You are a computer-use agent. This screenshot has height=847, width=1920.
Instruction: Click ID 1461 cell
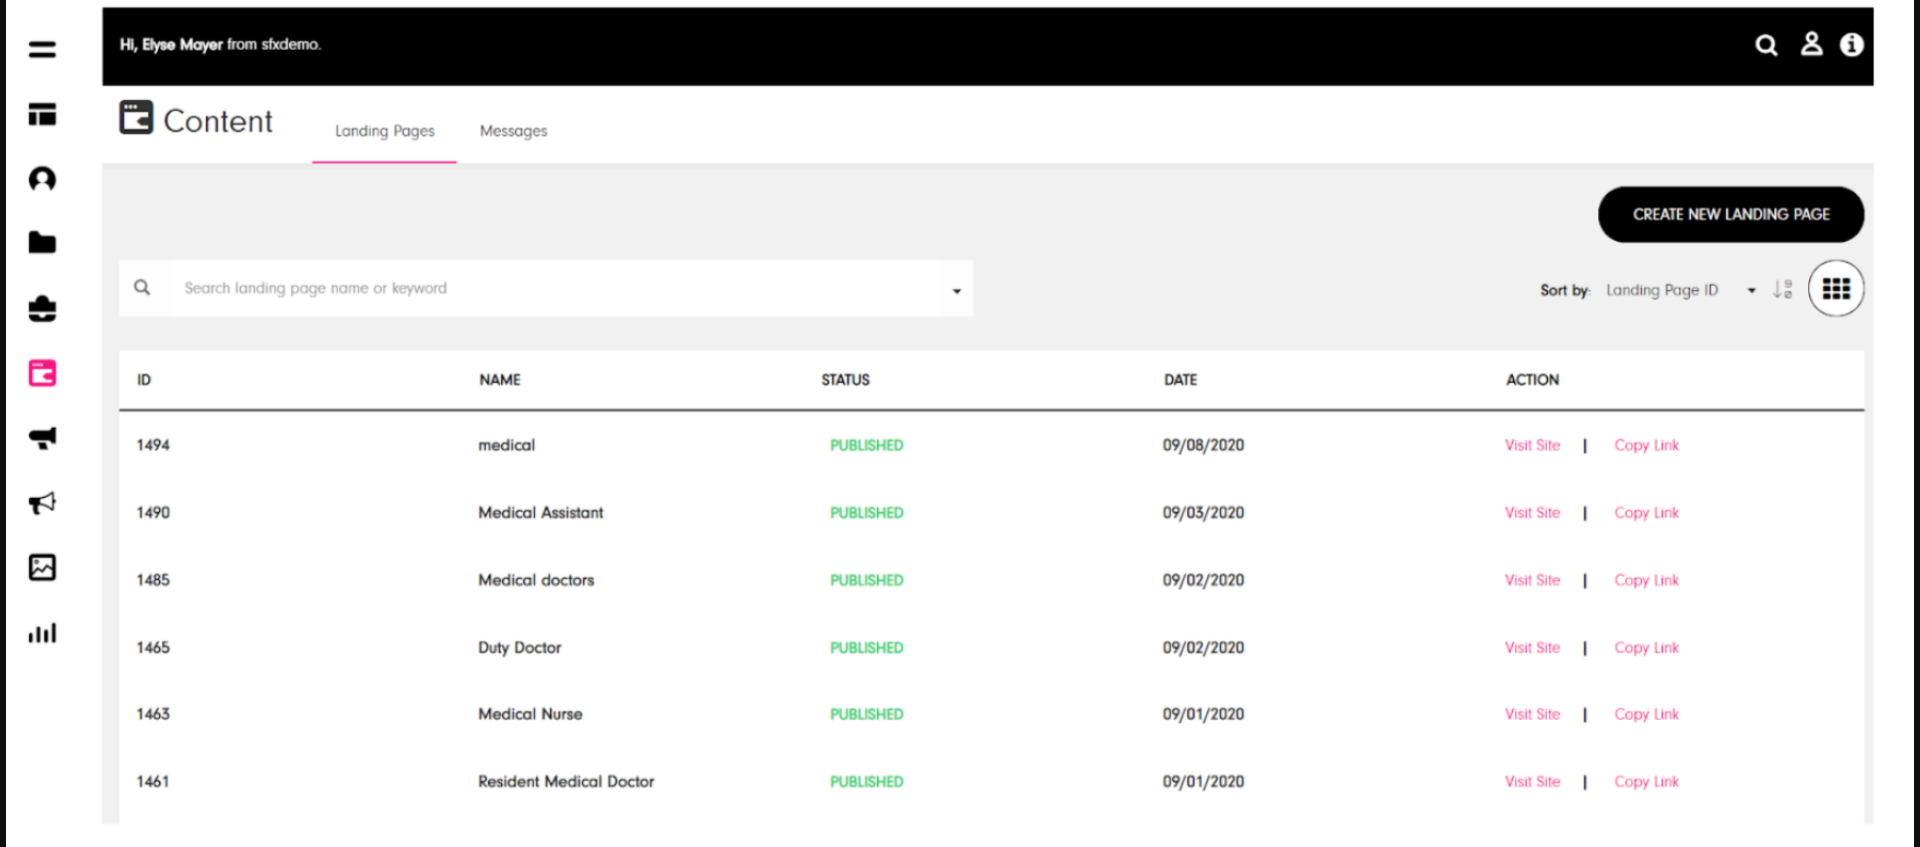tap(153, 781)
